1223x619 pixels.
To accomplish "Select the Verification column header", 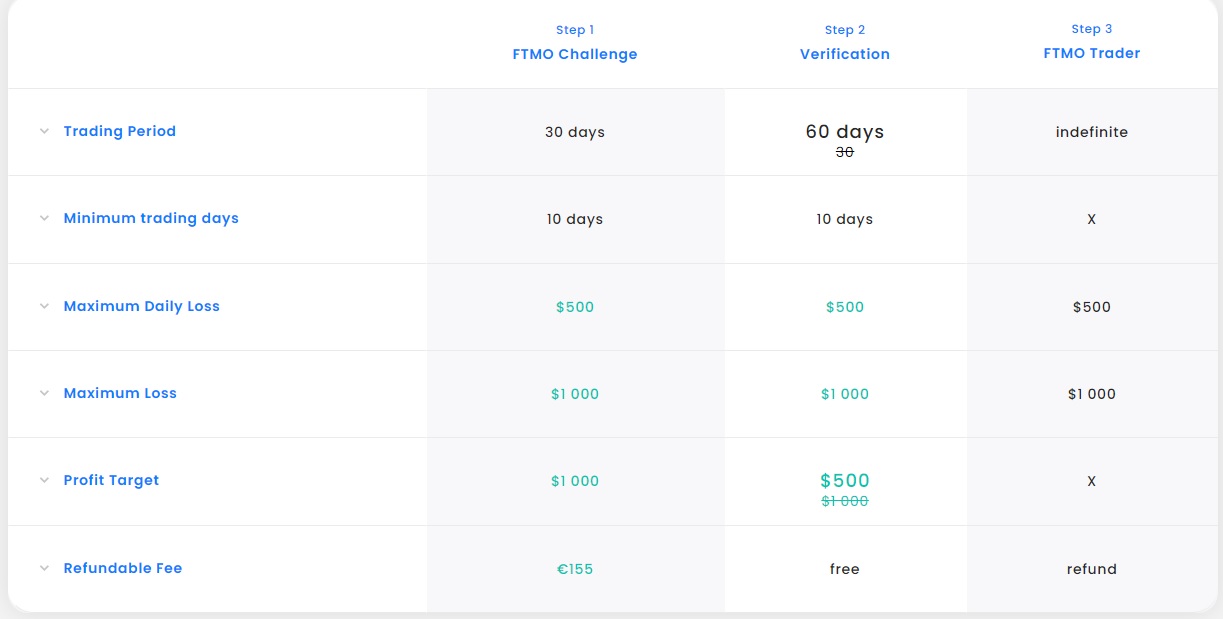I will (844, 54).
